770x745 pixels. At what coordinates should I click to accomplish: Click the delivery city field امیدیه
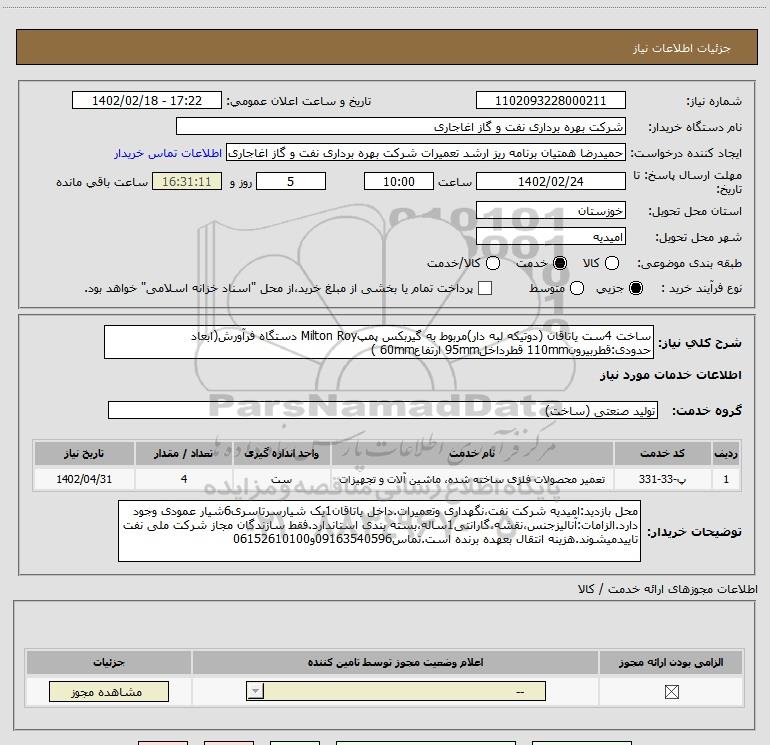[550, 237]
